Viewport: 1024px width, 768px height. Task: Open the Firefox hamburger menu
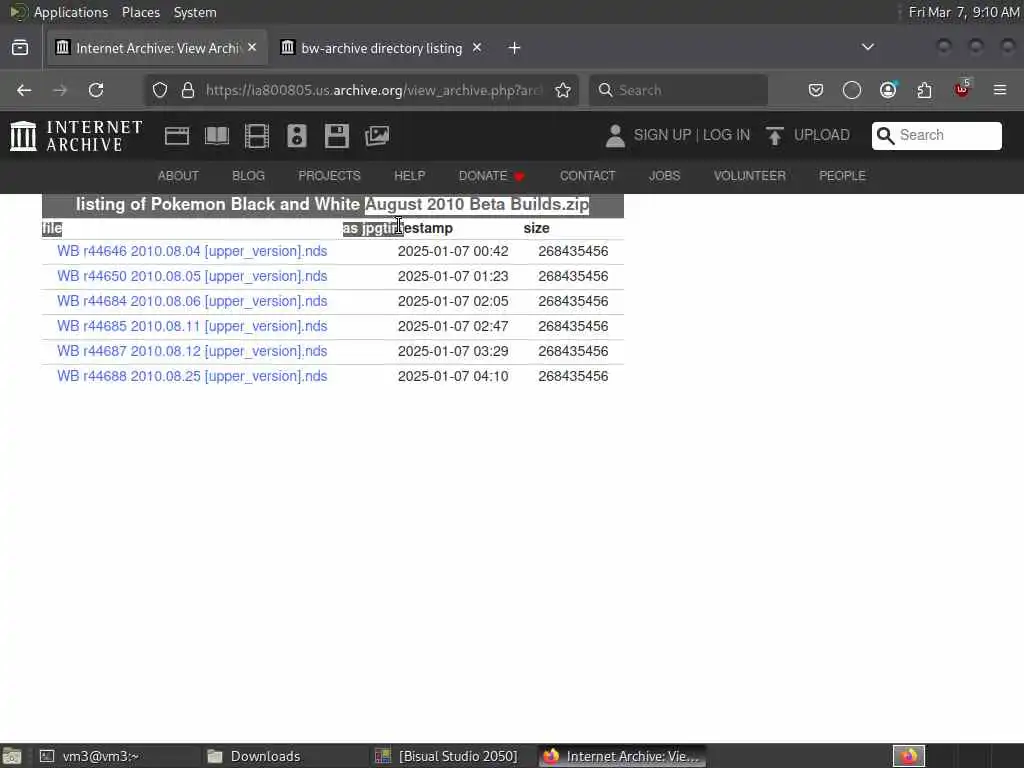(1000, 90)
